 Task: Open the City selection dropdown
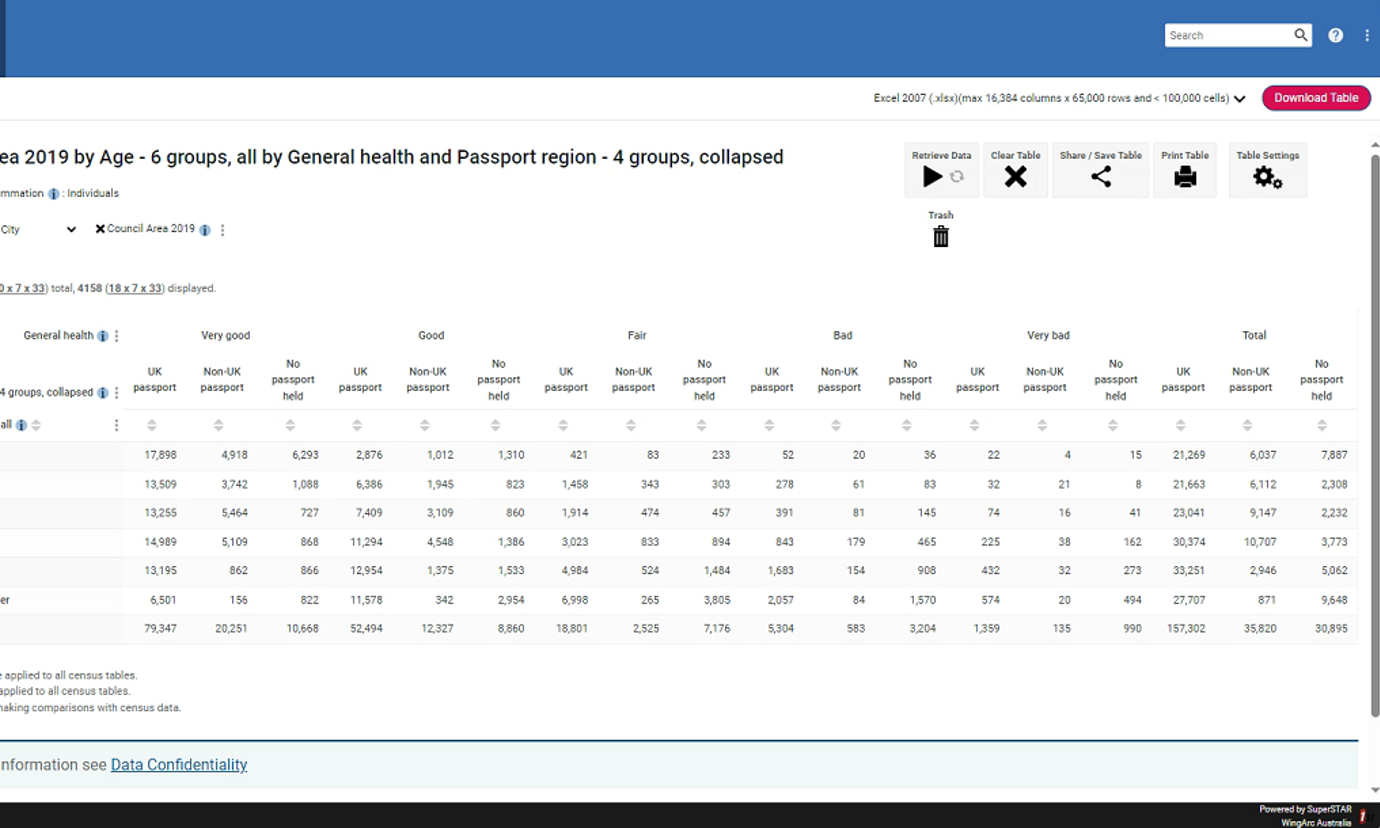[71, 229]
